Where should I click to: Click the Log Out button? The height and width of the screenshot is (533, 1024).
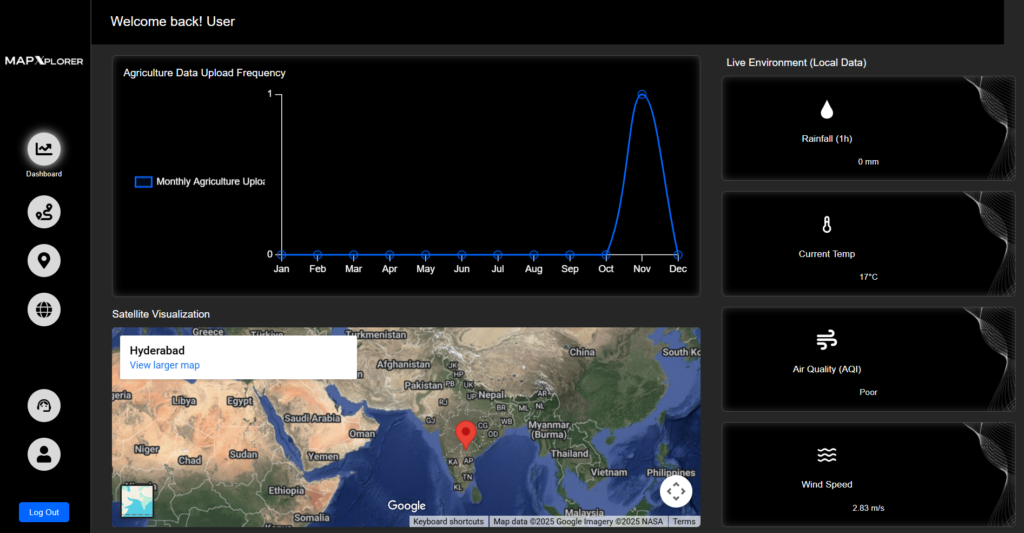click(x=44, y=512)
